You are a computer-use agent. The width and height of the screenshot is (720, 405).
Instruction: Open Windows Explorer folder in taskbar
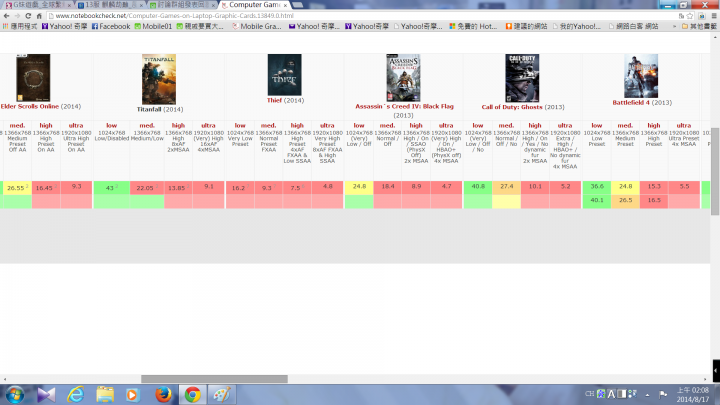(105, 395)
